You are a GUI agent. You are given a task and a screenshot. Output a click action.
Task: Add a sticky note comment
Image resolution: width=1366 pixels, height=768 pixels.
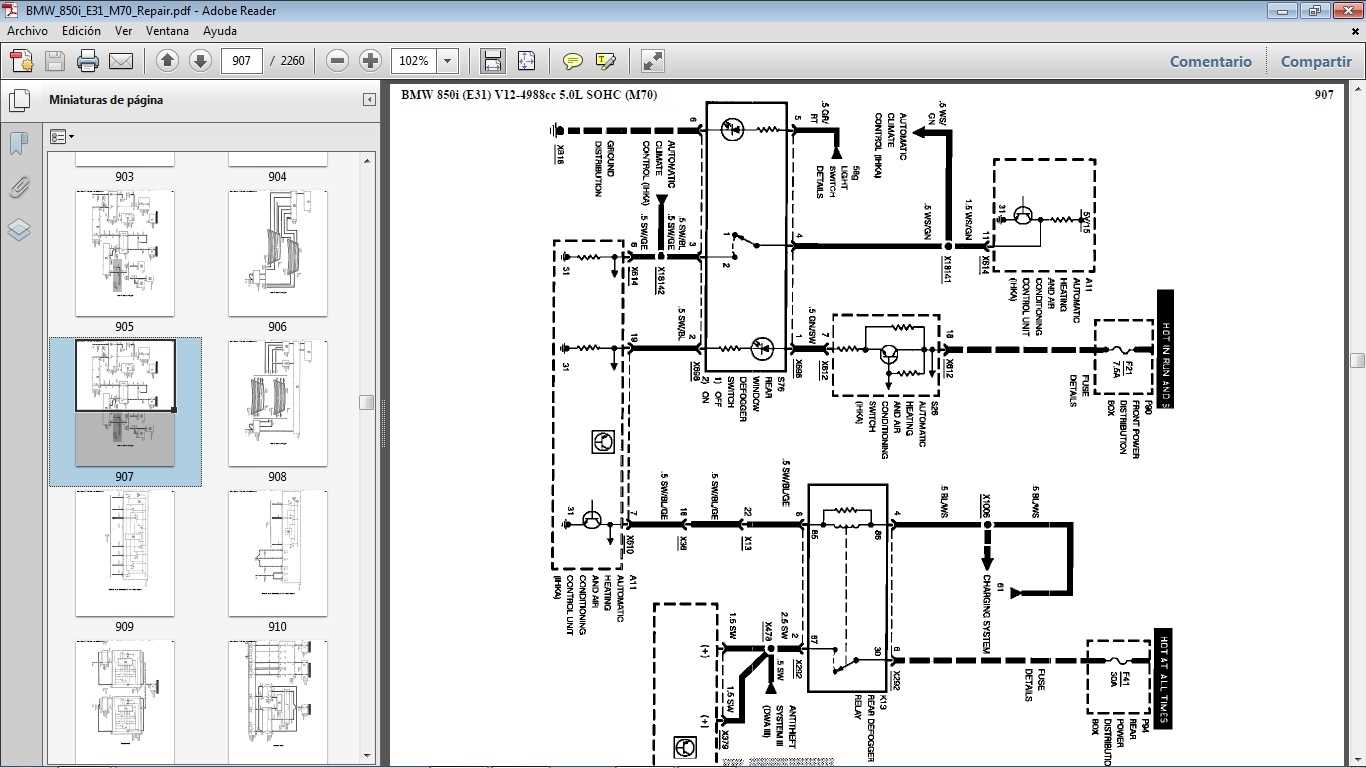tap(572, 61)
